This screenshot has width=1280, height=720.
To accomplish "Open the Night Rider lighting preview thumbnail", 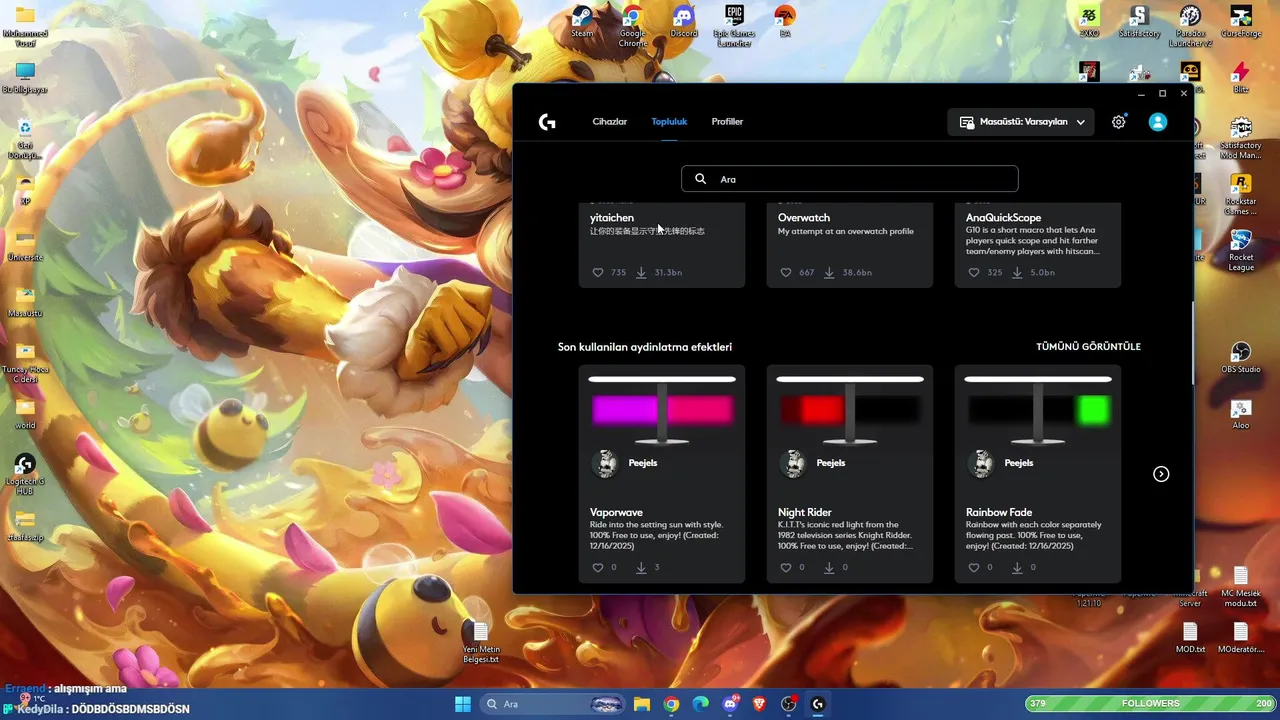I will pos(850,410).
